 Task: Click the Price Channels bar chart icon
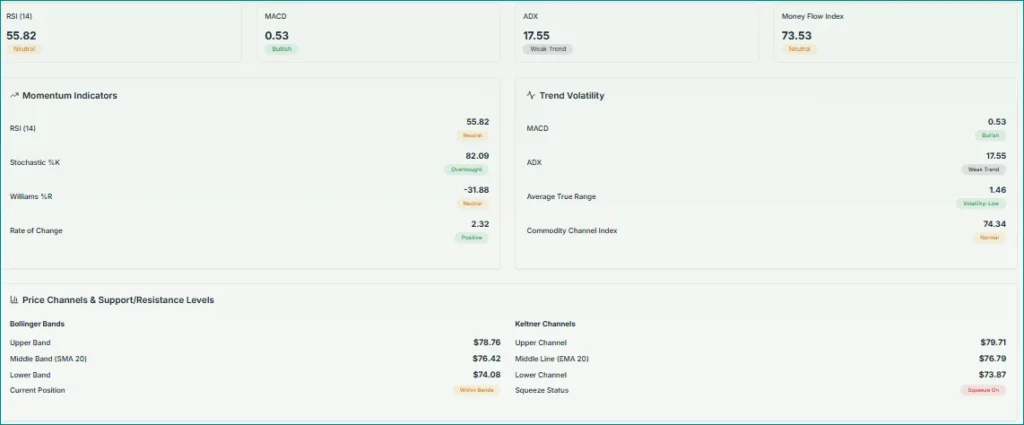click(15, 300)
